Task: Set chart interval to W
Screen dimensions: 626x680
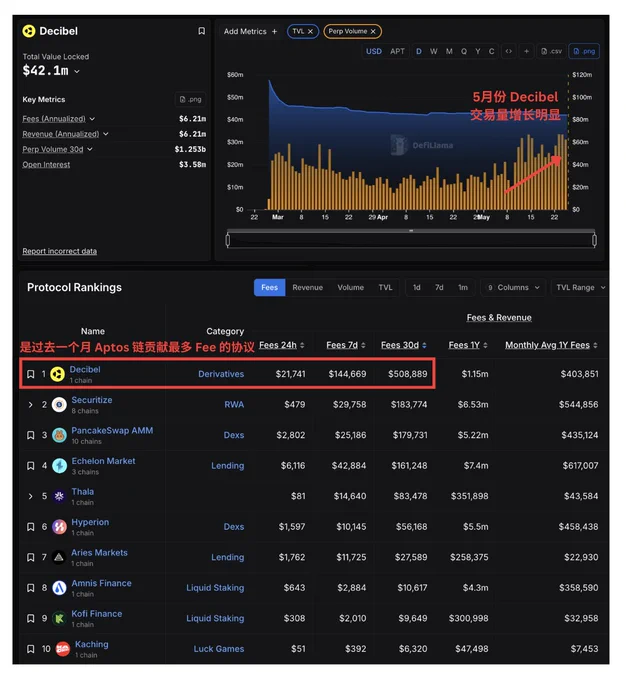Action: point(433,51)
